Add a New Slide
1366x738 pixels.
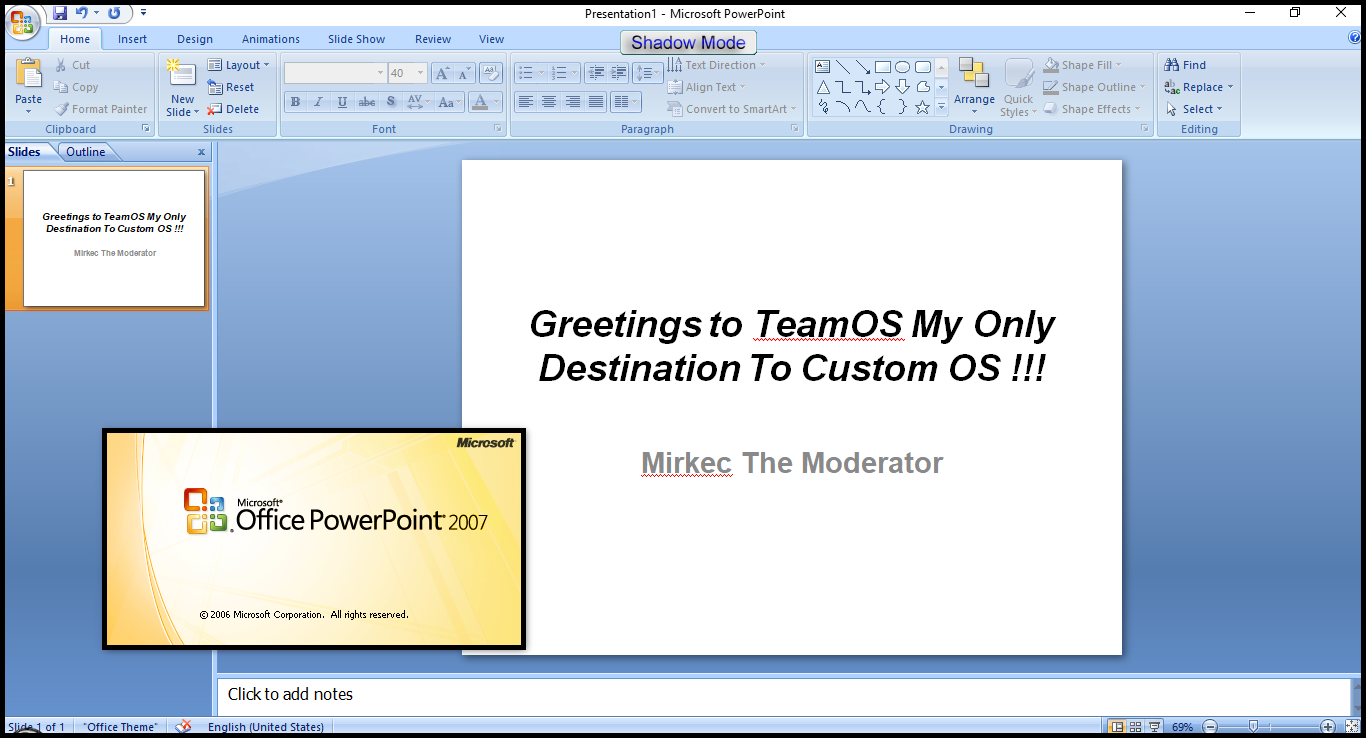pyautogui.click(x=182, y=88)
